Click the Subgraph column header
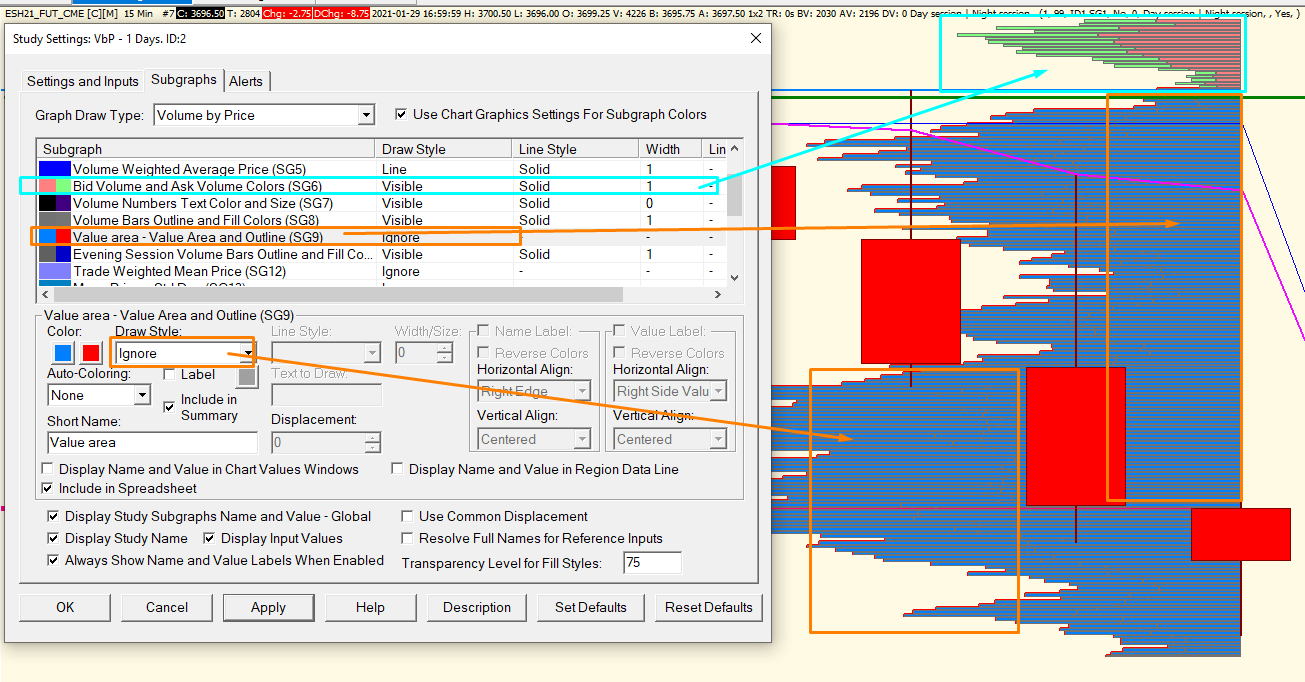This screenshot has width=1305, height=682. (206, 149)
